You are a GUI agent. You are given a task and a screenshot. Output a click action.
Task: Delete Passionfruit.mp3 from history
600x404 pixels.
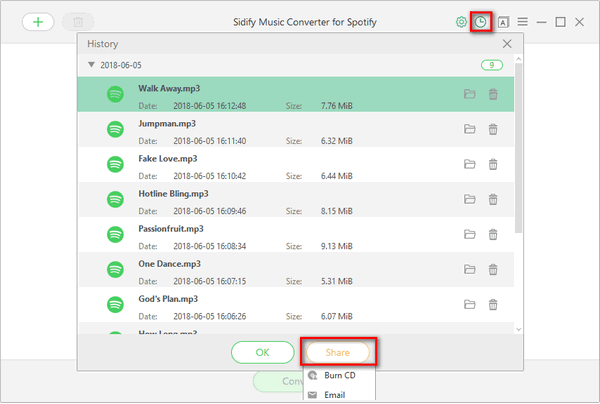click(493, 234)
